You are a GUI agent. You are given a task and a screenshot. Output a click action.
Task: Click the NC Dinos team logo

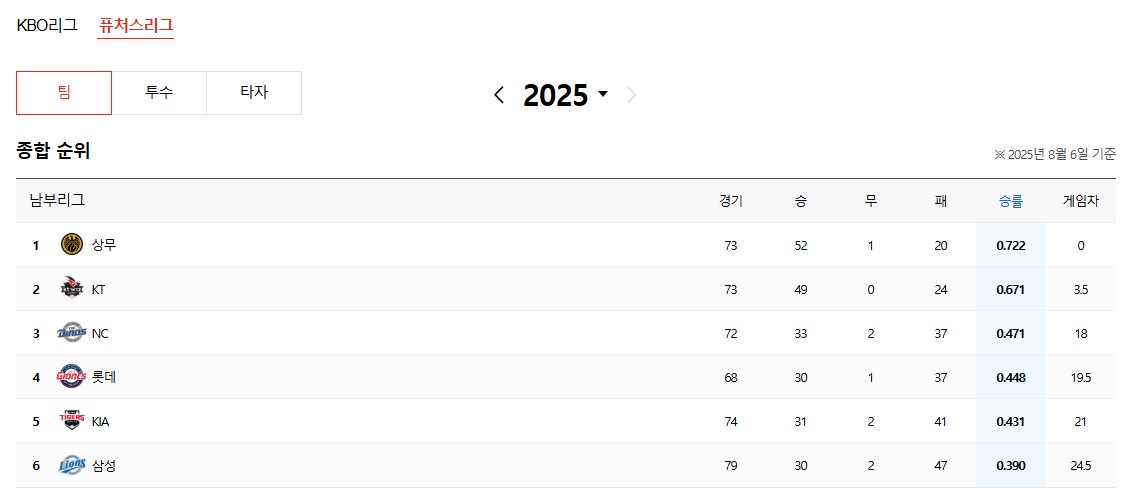click(x=72, y=333)
